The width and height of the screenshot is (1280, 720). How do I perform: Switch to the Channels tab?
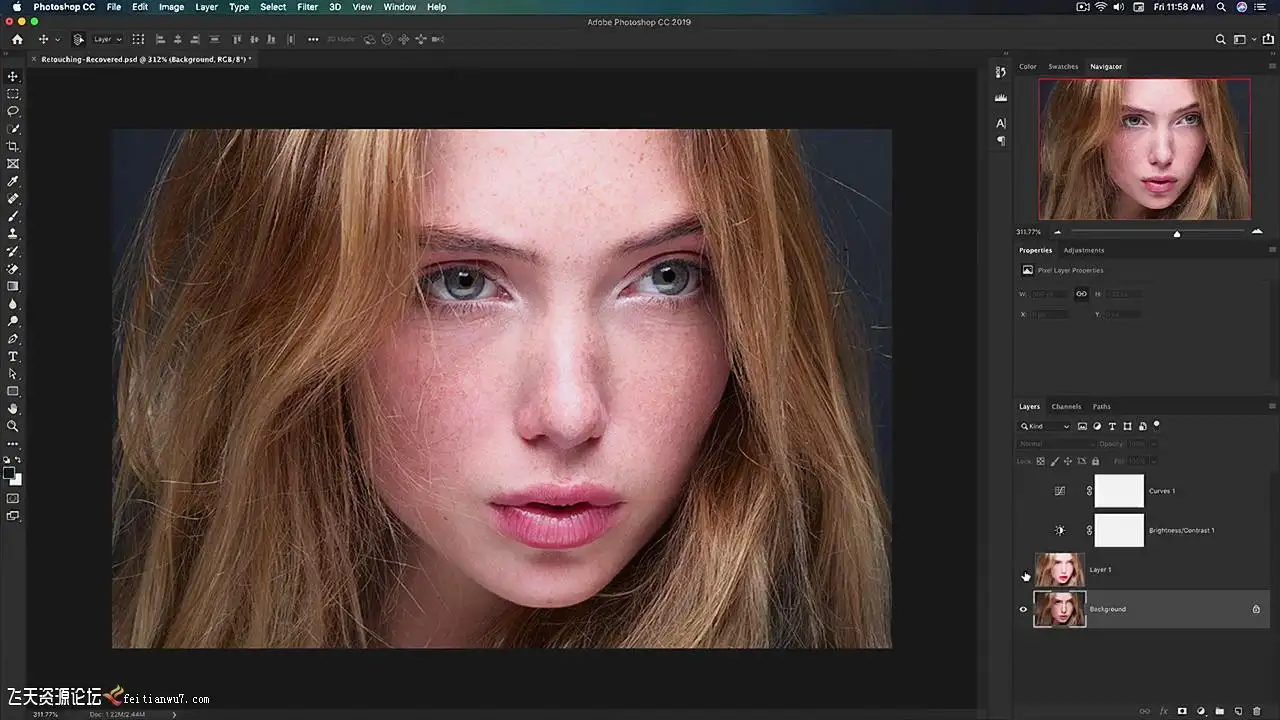click(x=1066, y=406)
